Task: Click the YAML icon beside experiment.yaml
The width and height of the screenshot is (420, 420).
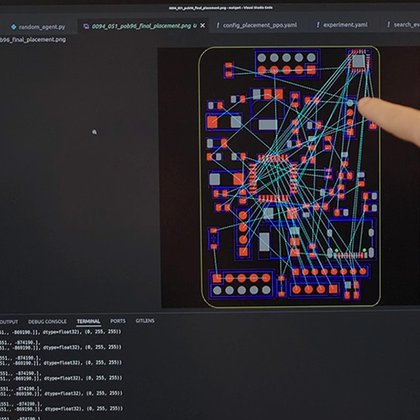Action: [x=318, y=25]
